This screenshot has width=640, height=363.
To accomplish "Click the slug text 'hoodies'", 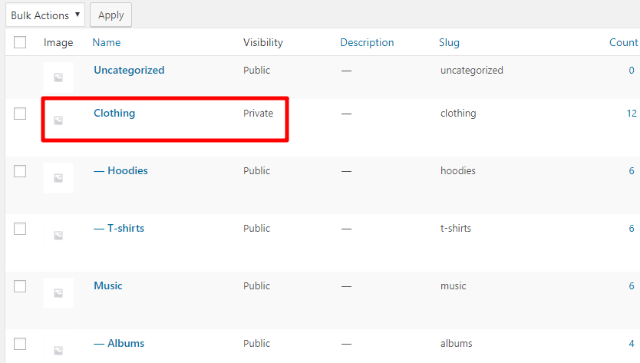I will click(458, 171).
